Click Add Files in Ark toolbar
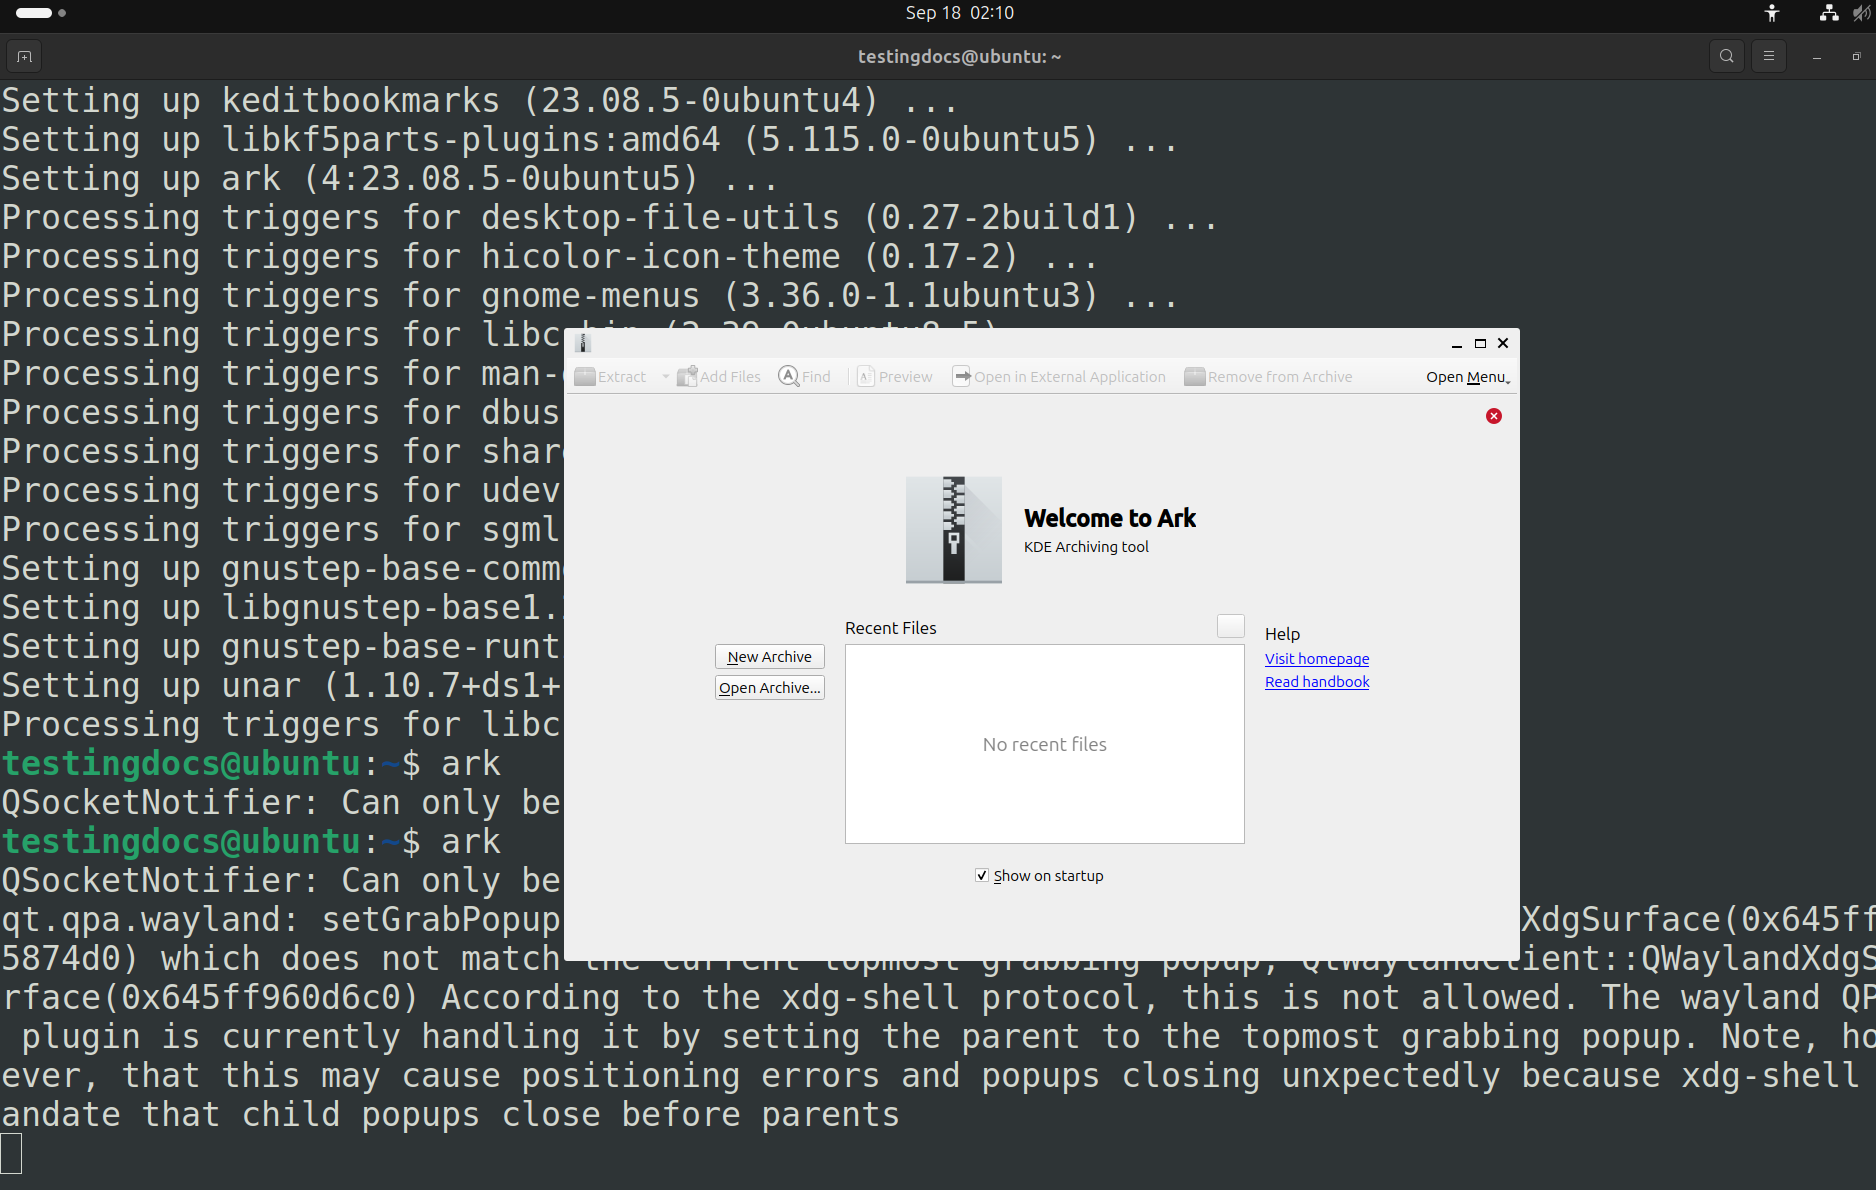 tap(719, 377)
